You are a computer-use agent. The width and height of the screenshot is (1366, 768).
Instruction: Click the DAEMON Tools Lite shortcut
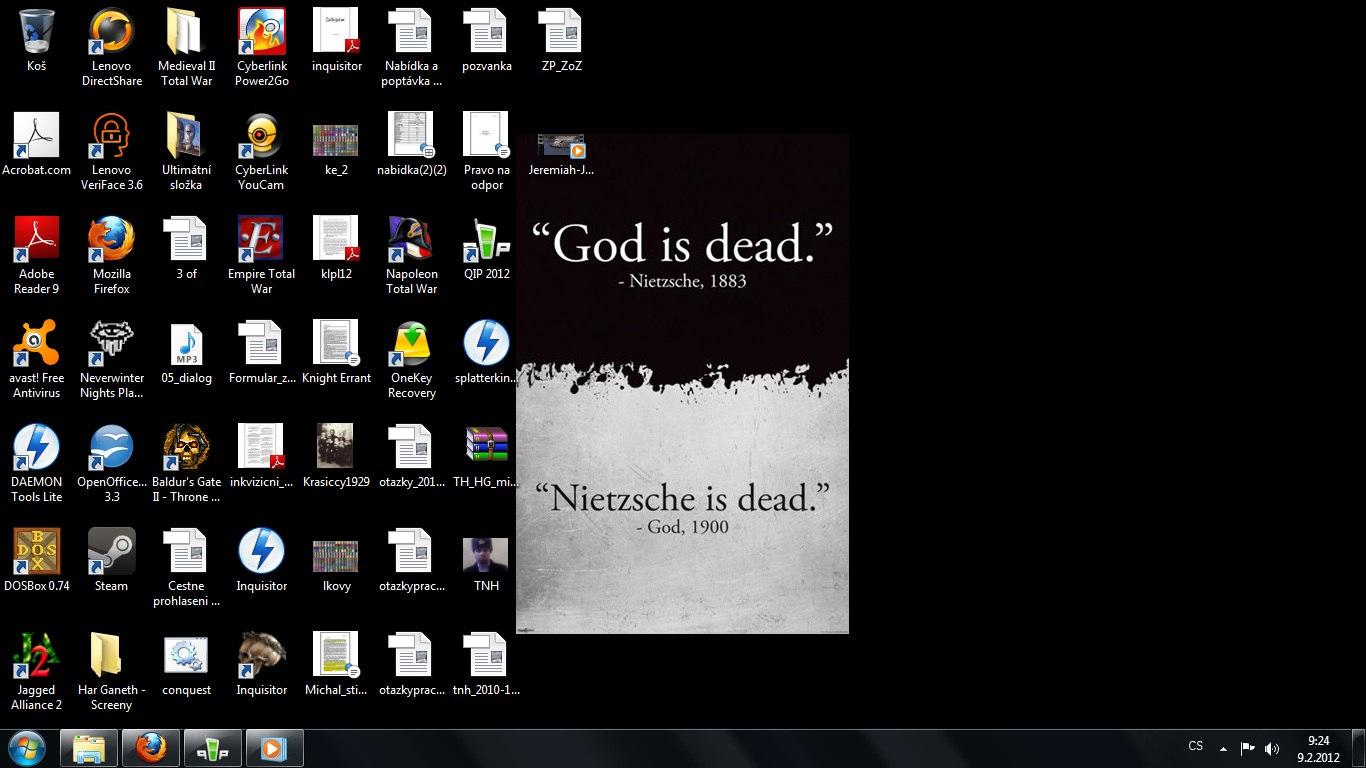coord(37,448)
